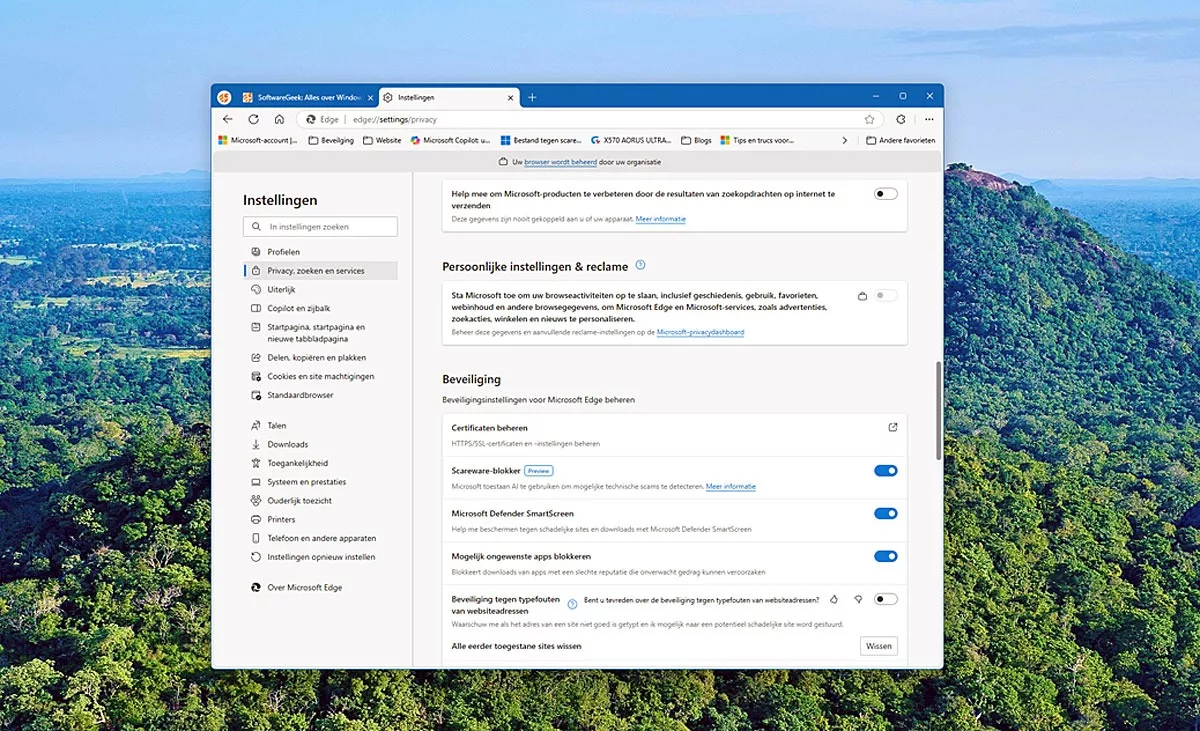The height and width of the screenshot is (731, 1200).
Task: Select Startpagina en nieuwe tabbladpagina
Action: click(320, 332)
